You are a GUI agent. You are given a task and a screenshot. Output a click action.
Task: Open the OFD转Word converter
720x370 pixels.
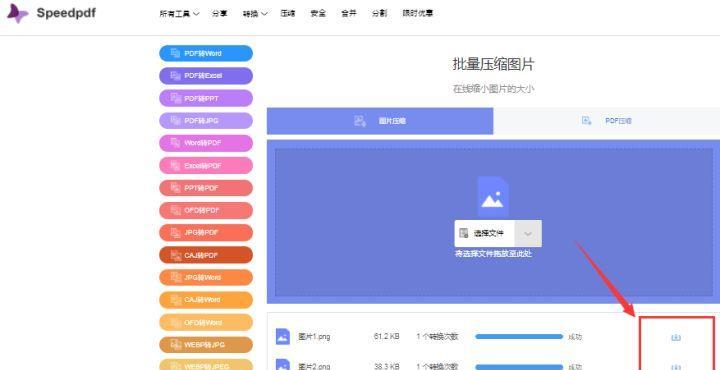(x=206, y=322)
